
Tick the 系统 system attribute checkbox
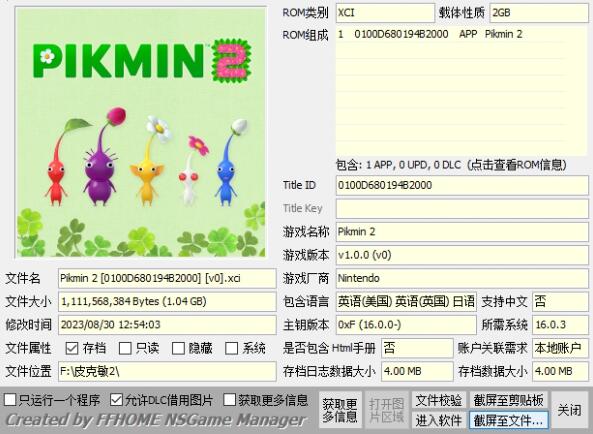click(231, 348)
